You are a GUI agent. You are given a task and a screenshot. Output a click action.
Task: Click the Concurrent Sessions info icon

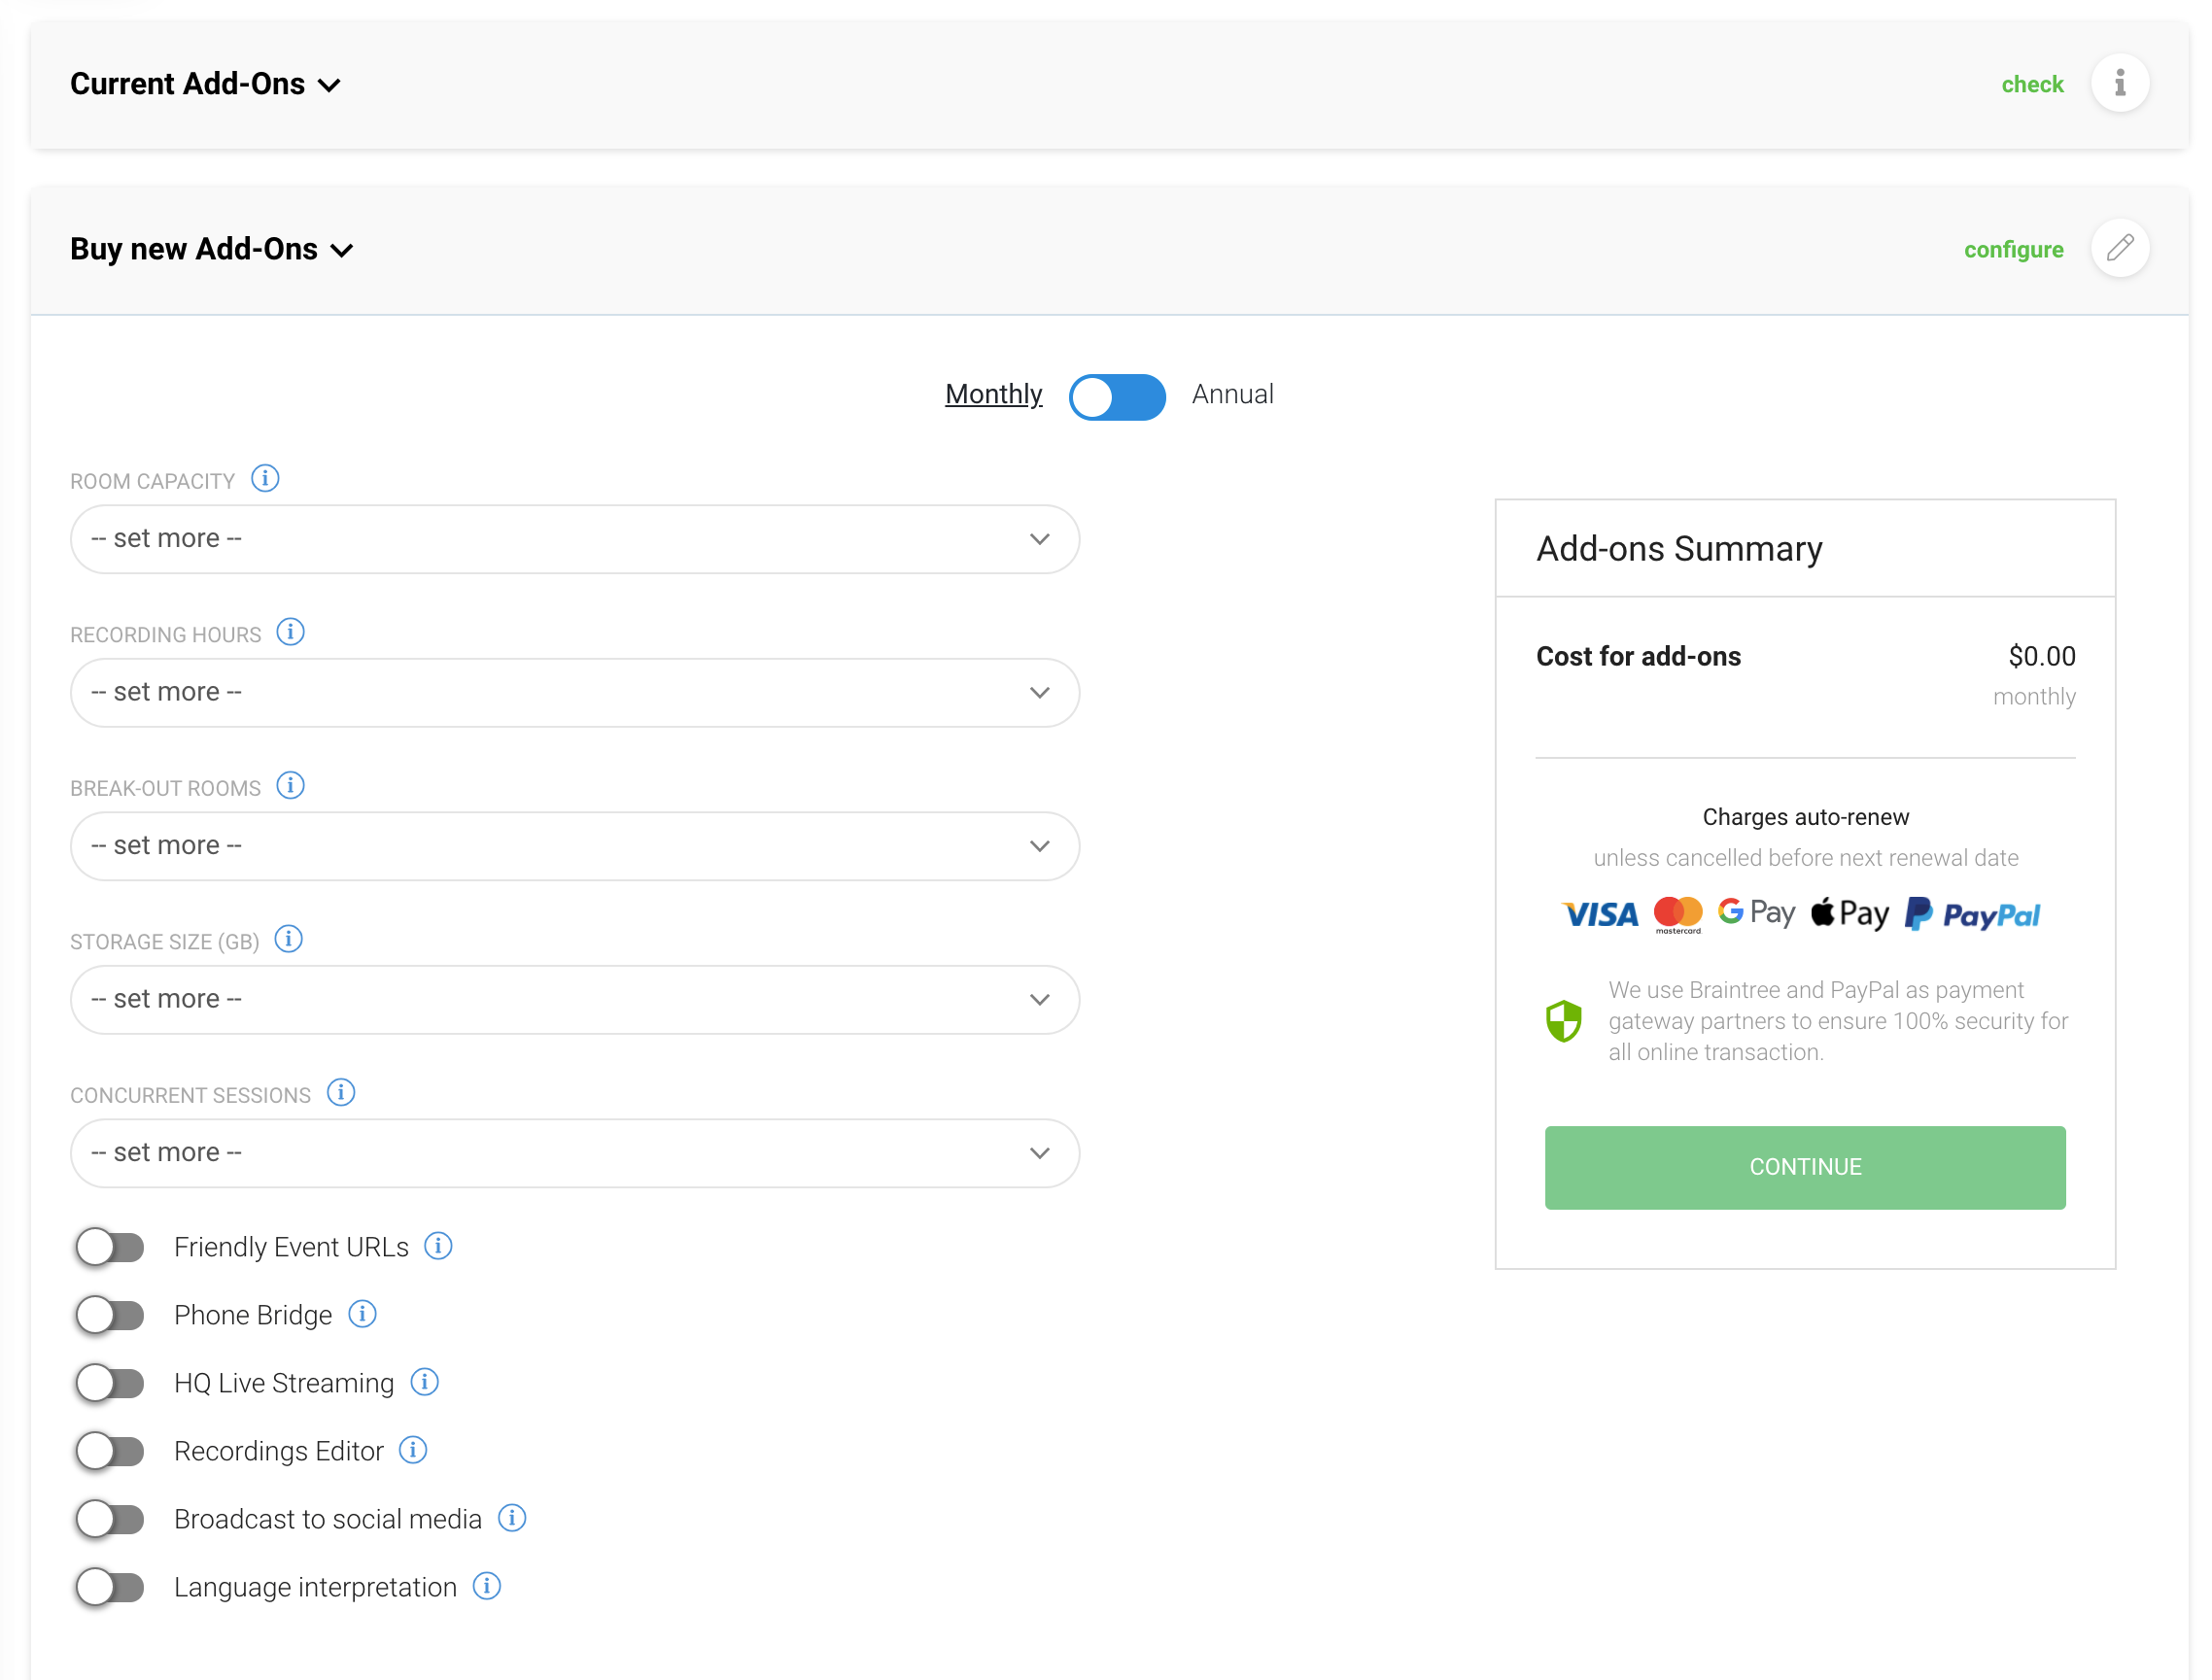(341, 1093)
